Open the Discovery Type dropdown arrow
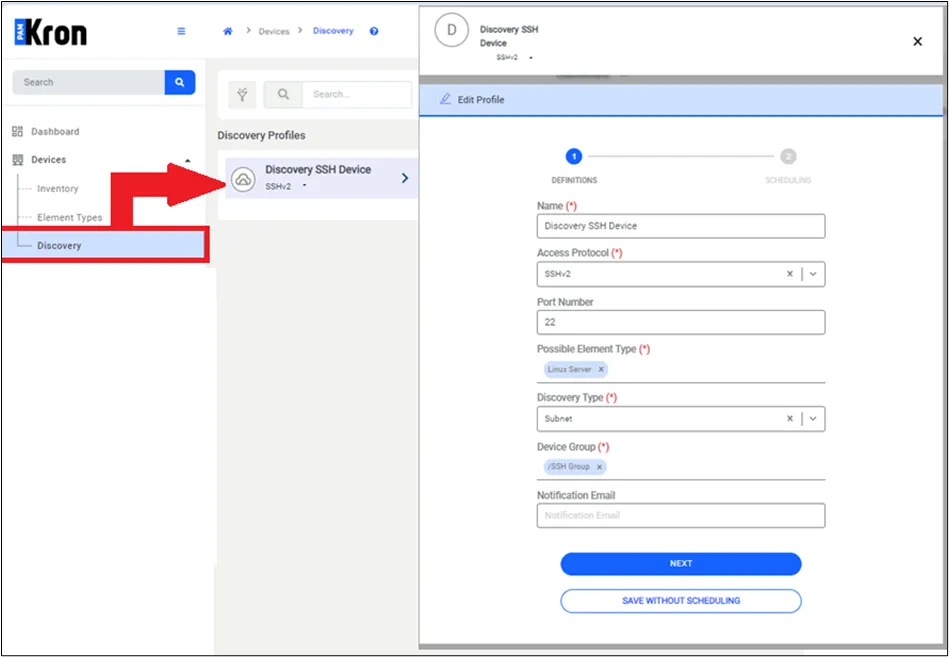The image size is (949, 657). pos(813,419)
